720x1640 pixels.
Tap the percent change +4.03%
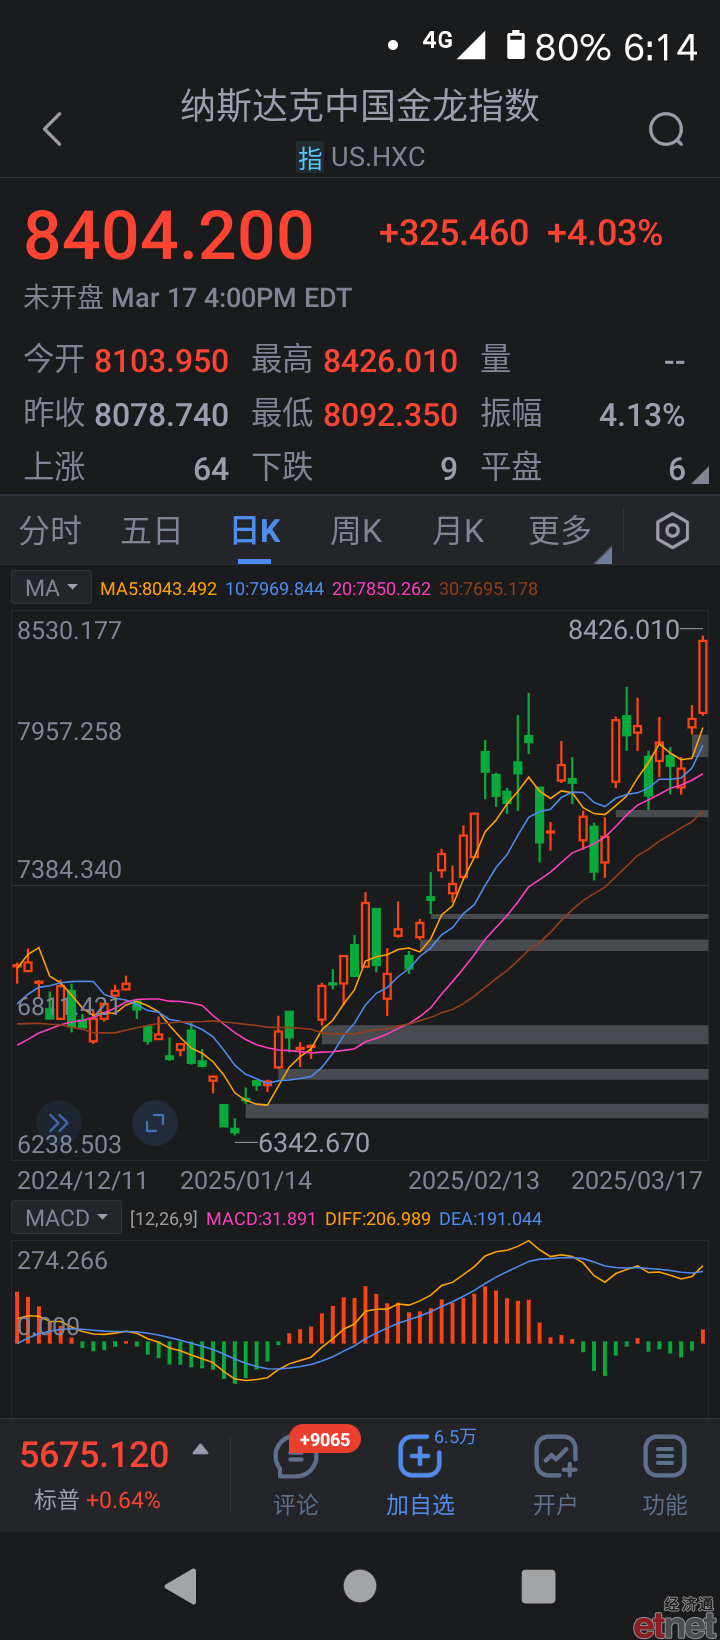pos(605,233)
